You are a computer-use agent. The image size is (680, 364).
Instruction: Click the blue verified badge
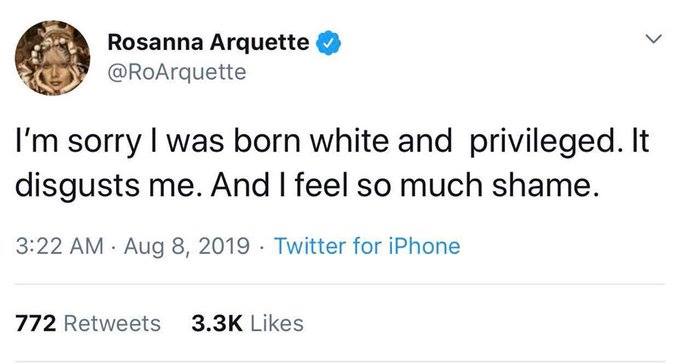(330, 43)
